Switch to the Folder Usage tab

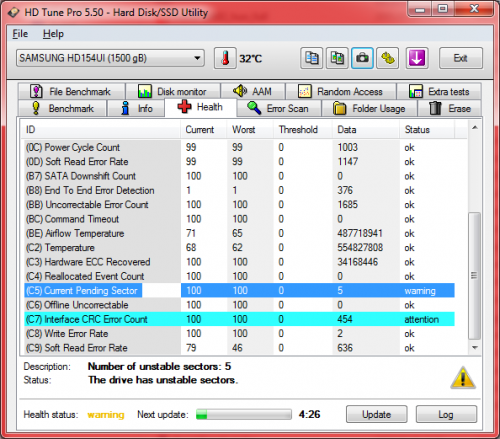[369, 108]
